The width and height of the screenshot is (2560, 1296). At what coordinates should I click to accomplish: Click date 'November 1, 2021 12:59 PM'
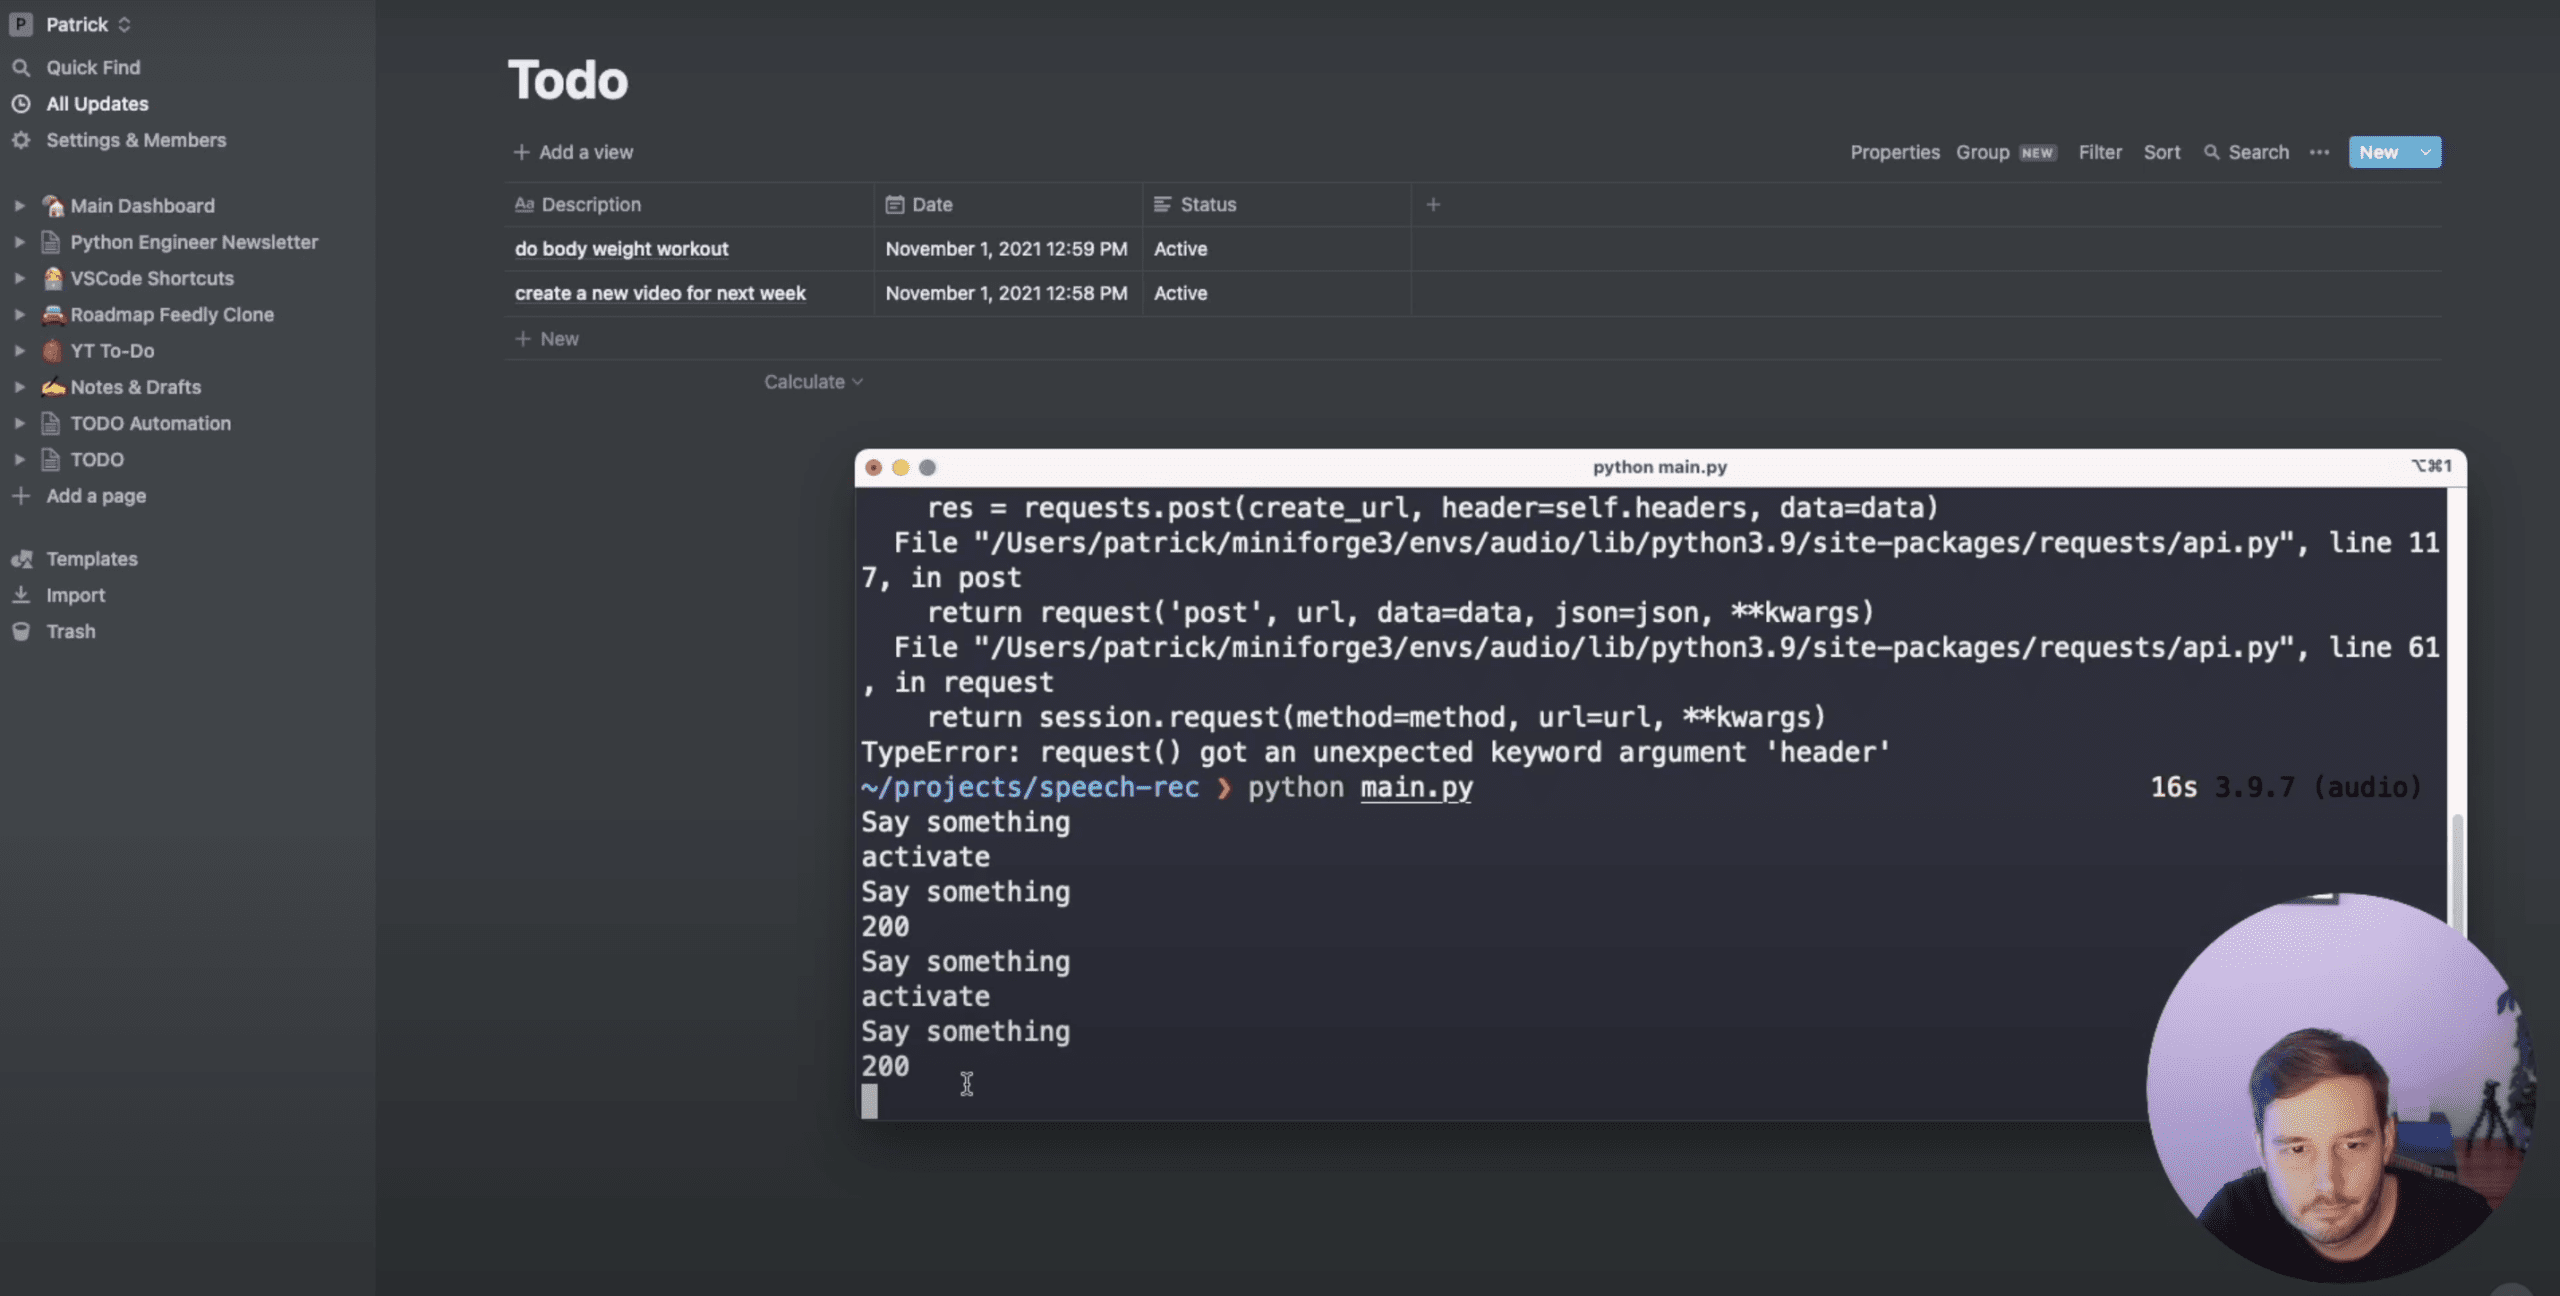[1006, 249]
